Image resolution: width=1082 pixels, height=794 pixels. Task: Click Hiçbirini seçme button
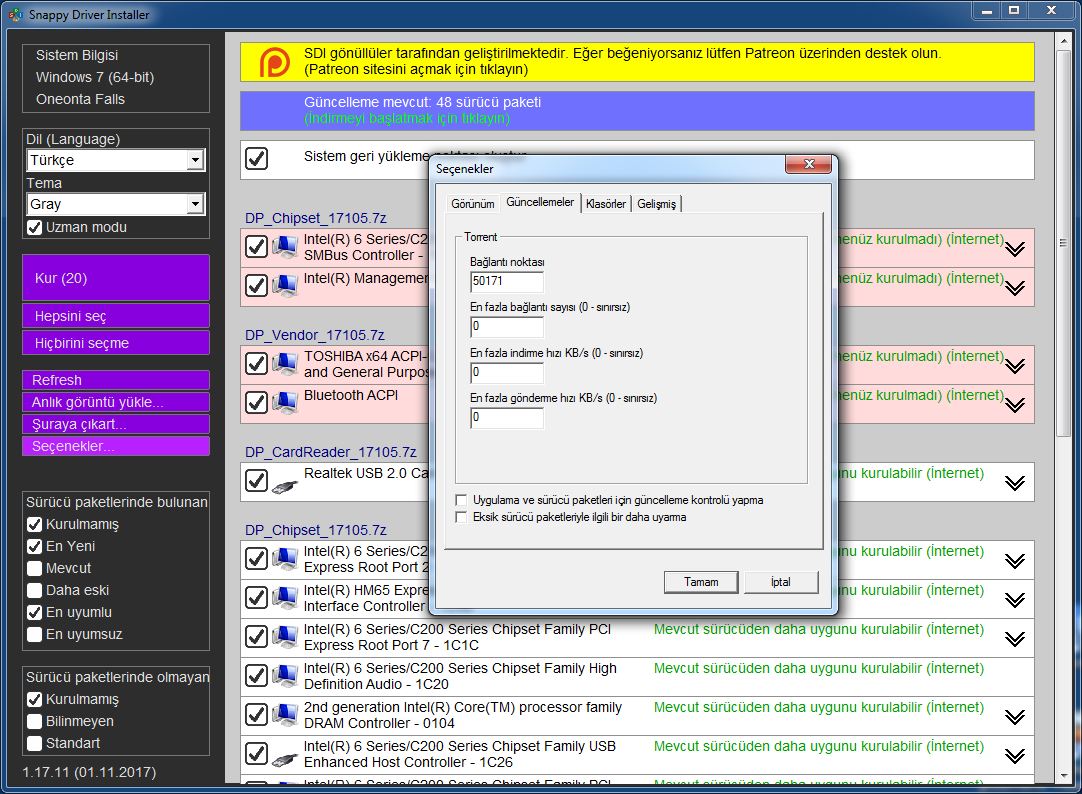[x=116, y=343]
